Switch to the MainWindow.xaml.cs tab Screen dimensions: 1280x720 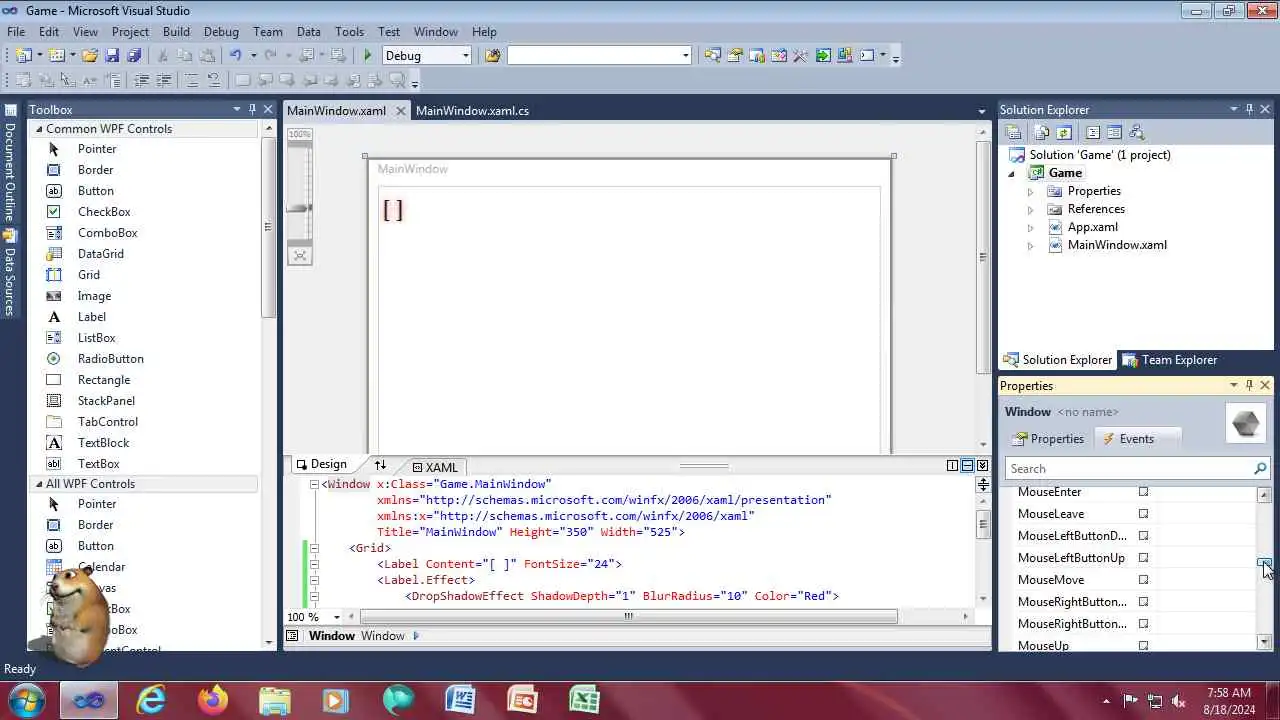[x=472, y=111]
